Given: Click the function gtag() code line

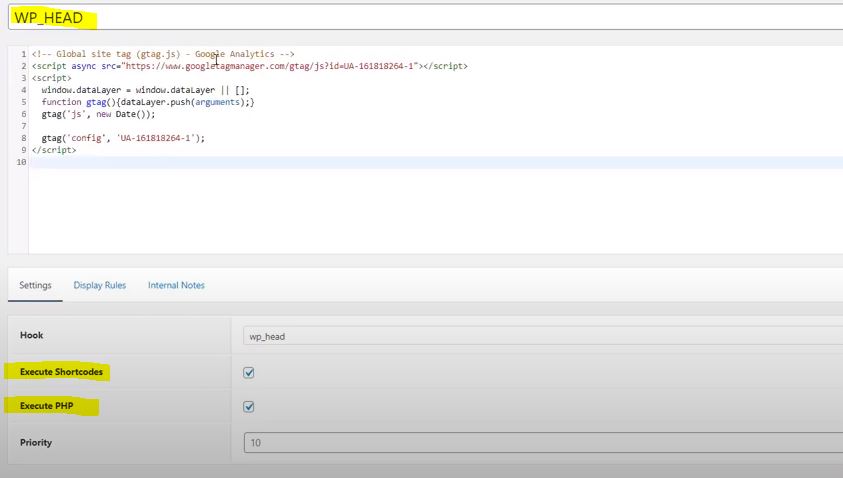Looking at the screenshot, I should 148,102.
